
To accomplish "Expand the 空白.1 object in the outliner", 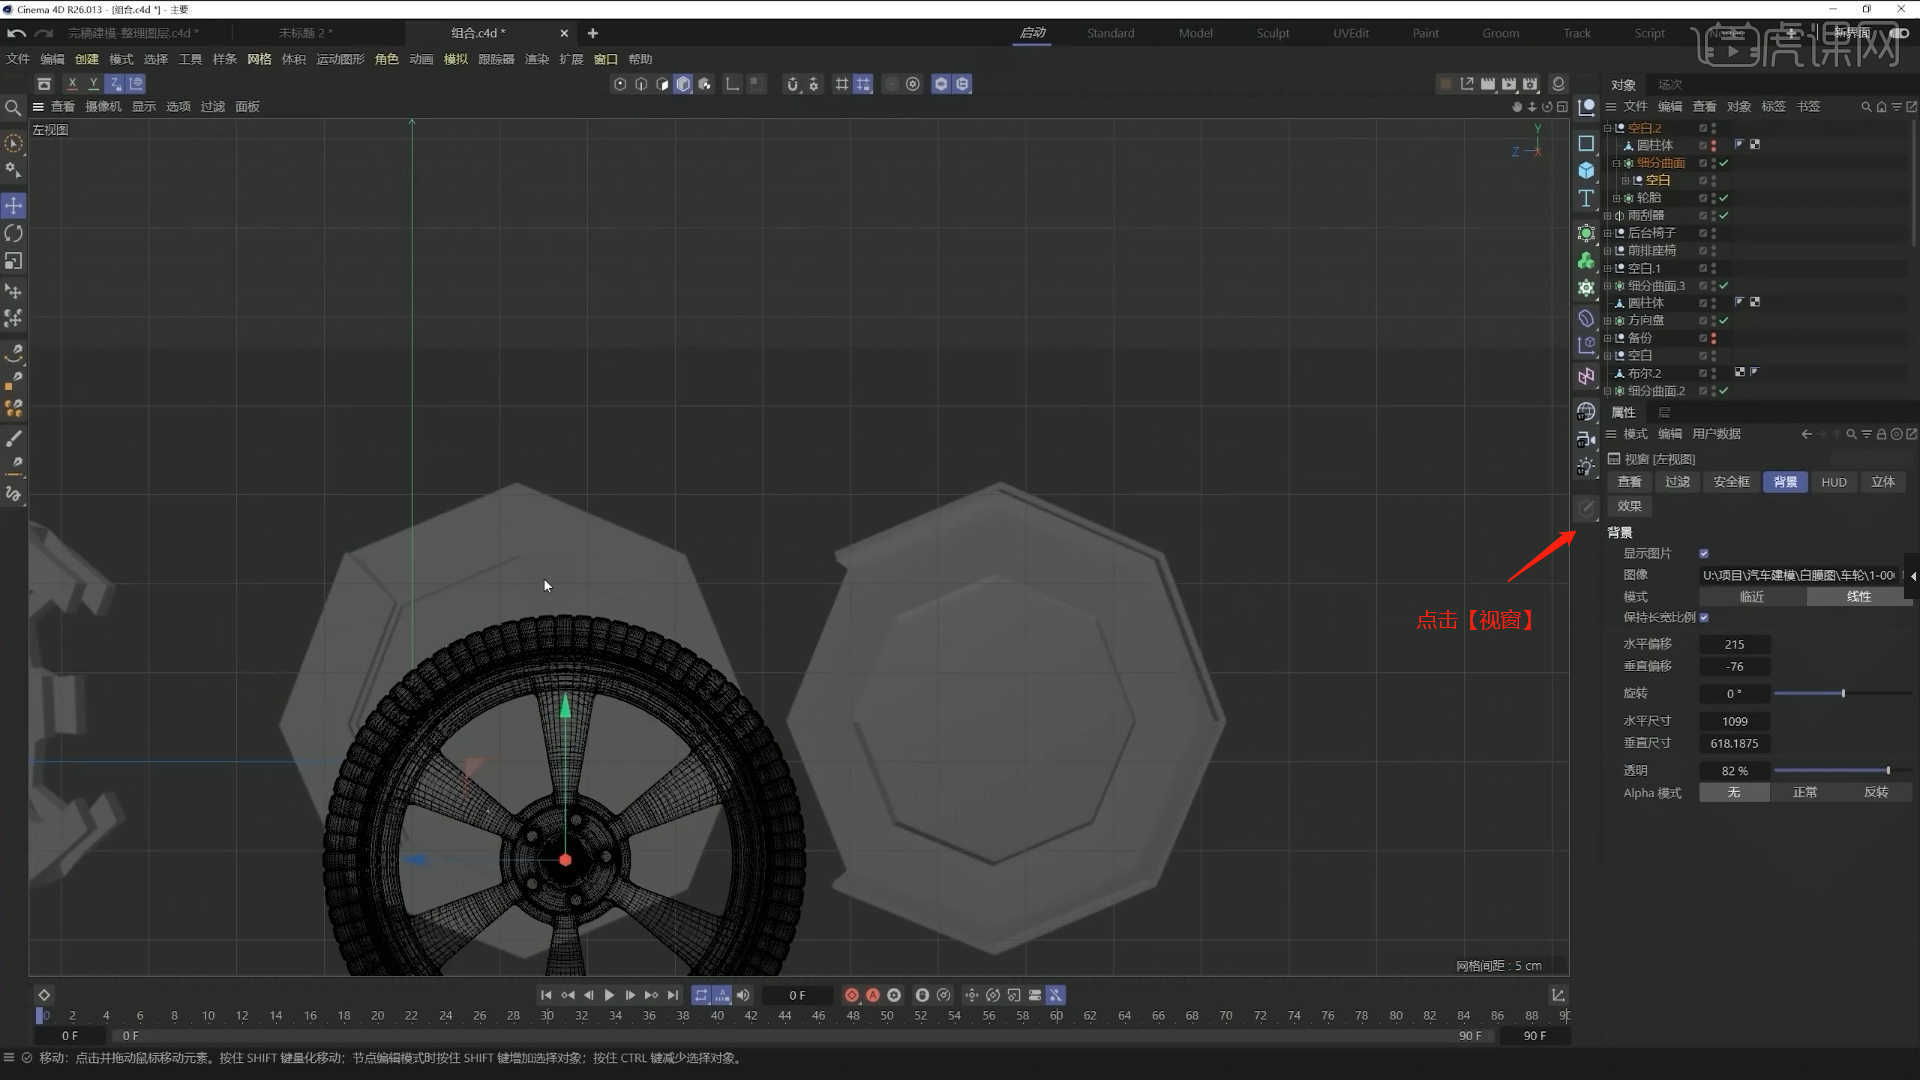I will [1607, 268].
